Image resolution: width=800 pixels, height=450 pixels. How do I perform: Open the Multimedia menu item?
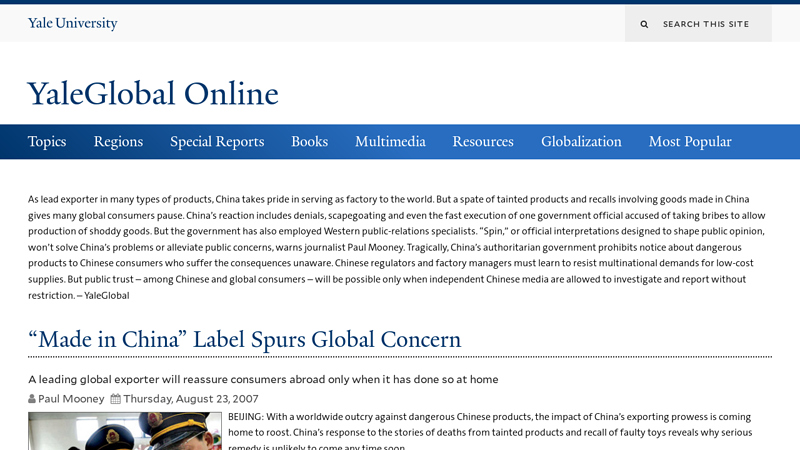pyautogui.click(x=390, y=141)
